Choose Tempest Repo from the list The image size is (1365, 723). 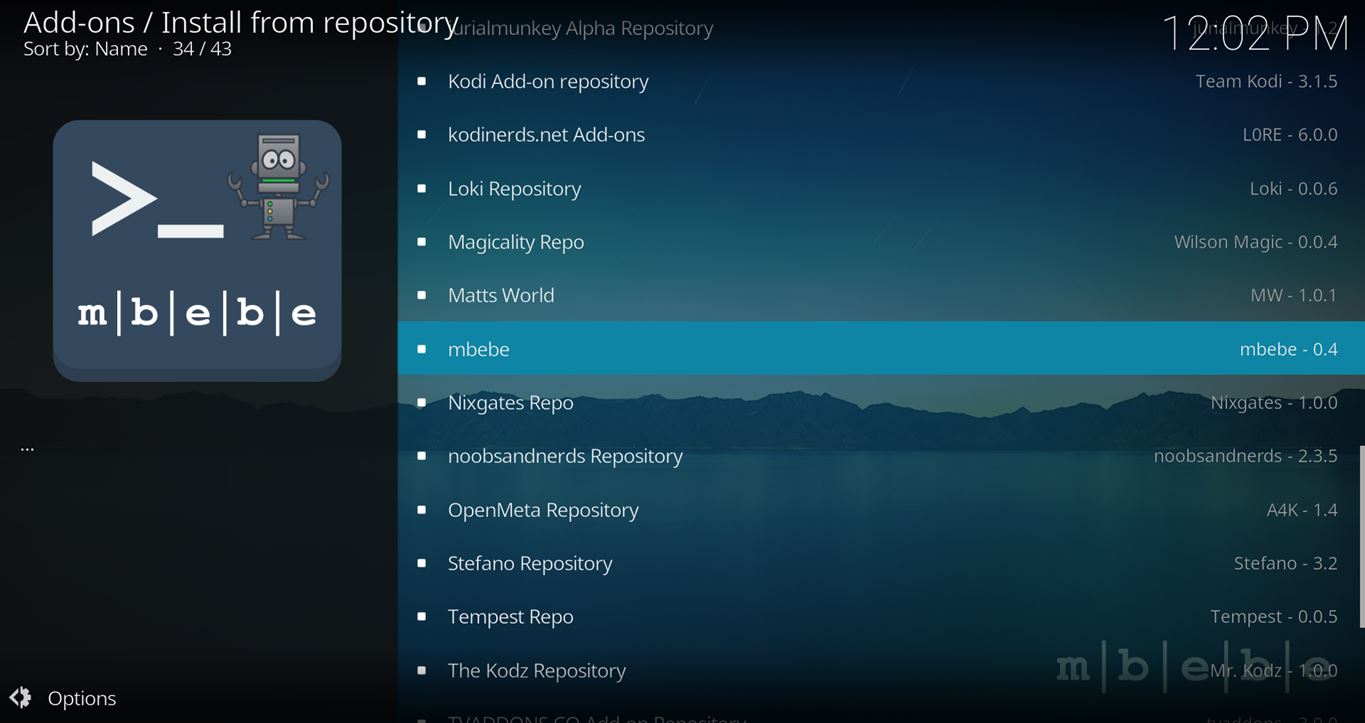coord(510,617)
